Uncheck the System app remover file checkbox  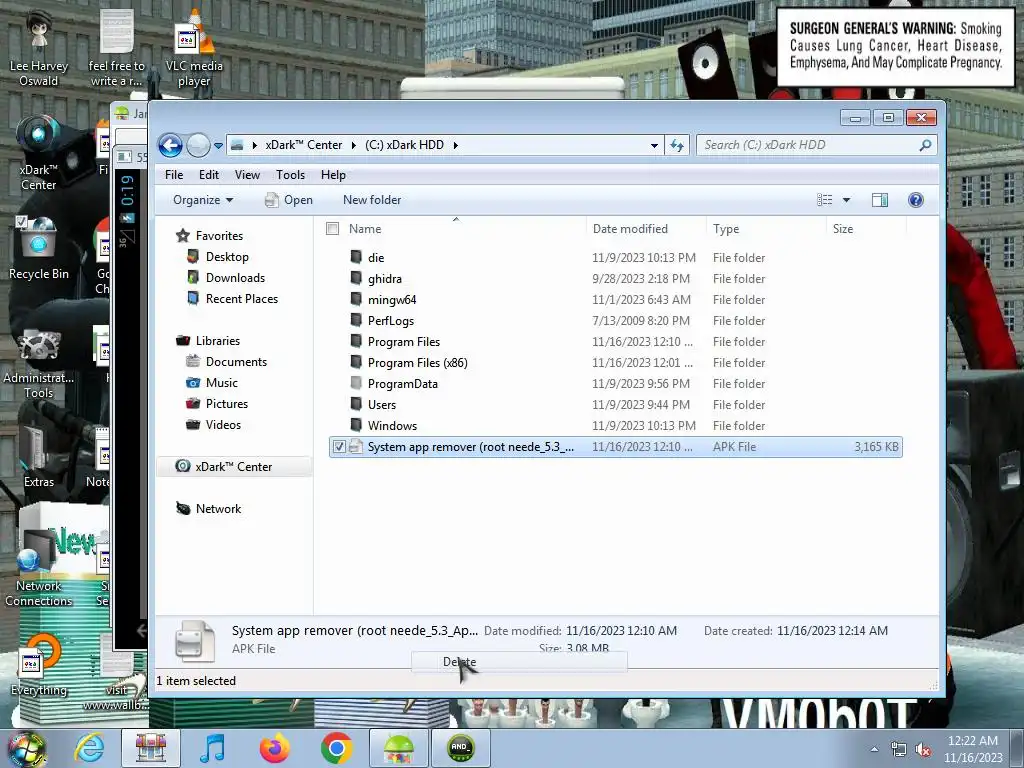point(339,447)
